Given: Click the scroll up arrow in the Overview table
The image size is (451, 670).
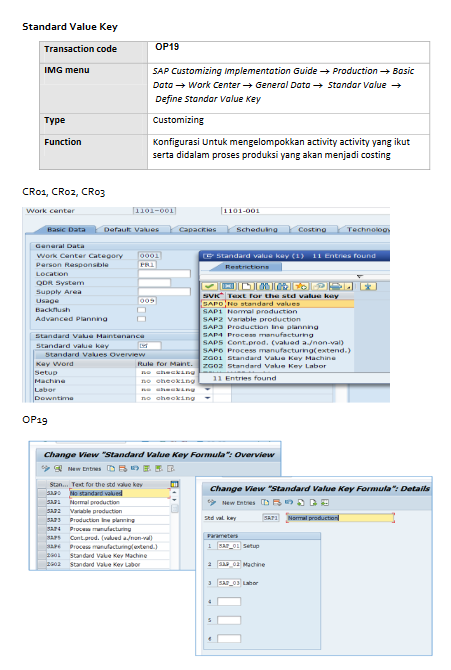Looking at the screenshot, I should [x=174, y=492].
